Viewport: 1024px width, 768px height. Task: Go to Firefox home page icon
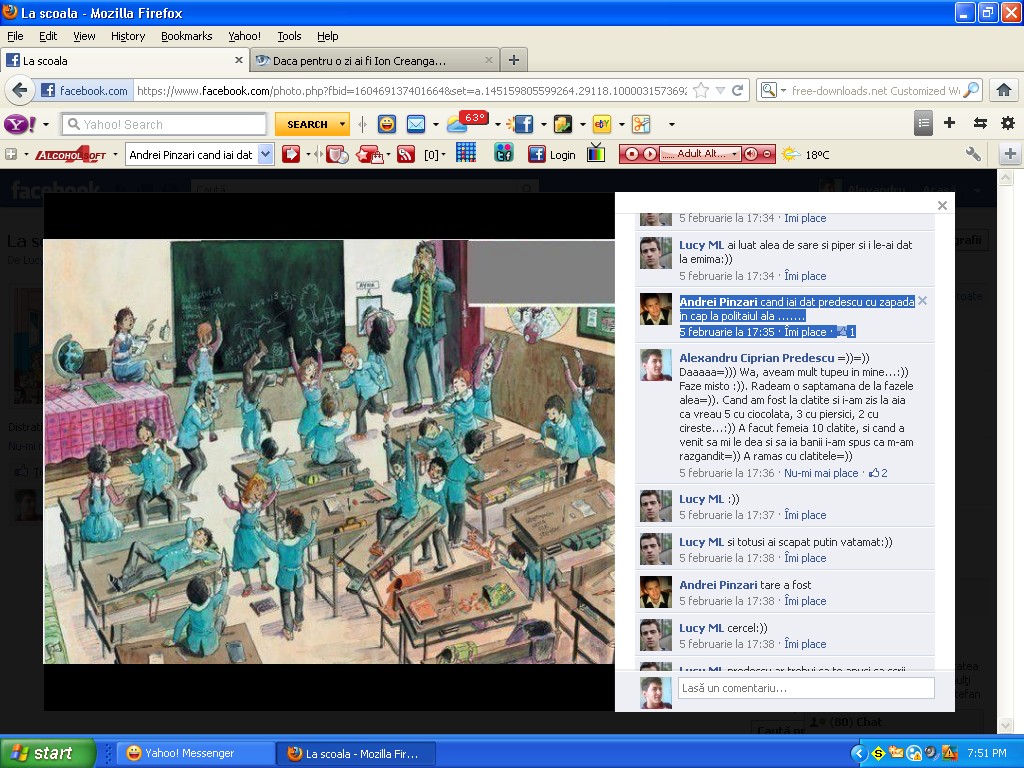click(1004, 90)
